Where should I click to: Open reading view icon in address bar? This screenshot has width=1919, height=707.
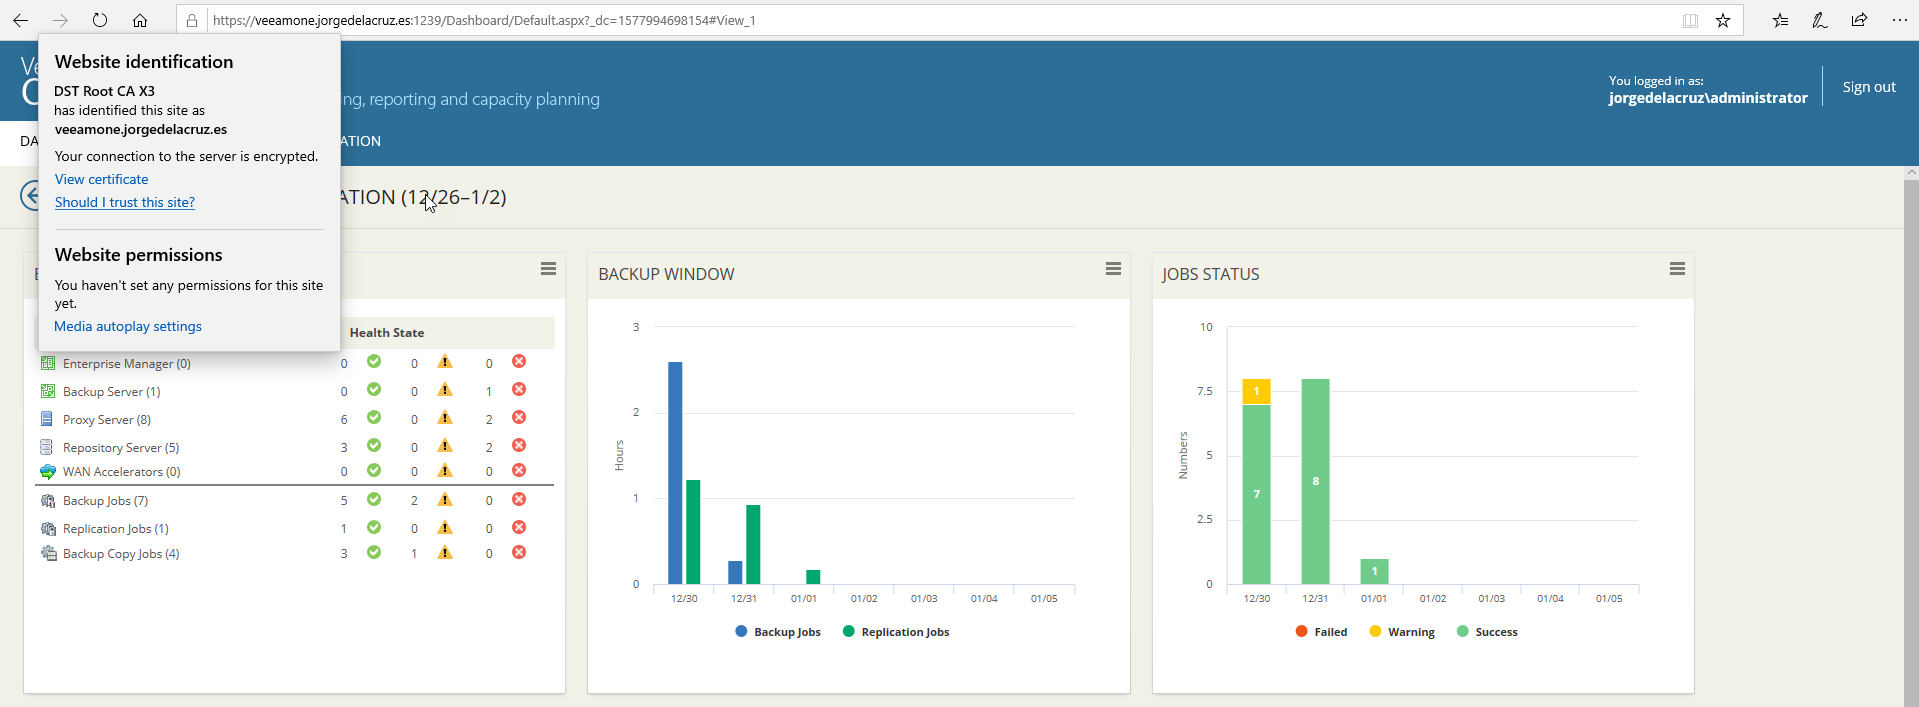[x=1690, y=20]
